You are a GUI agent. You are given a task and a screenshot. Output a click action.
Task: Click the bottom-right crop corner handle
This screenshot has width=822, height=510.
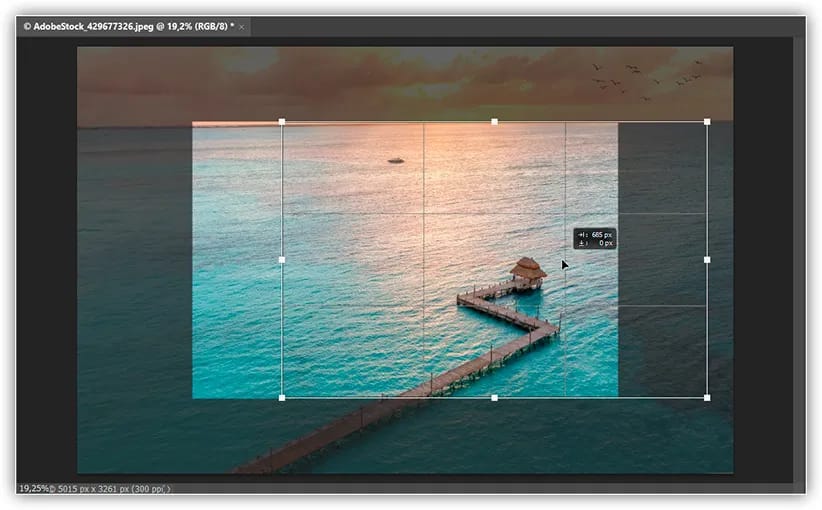707,398
